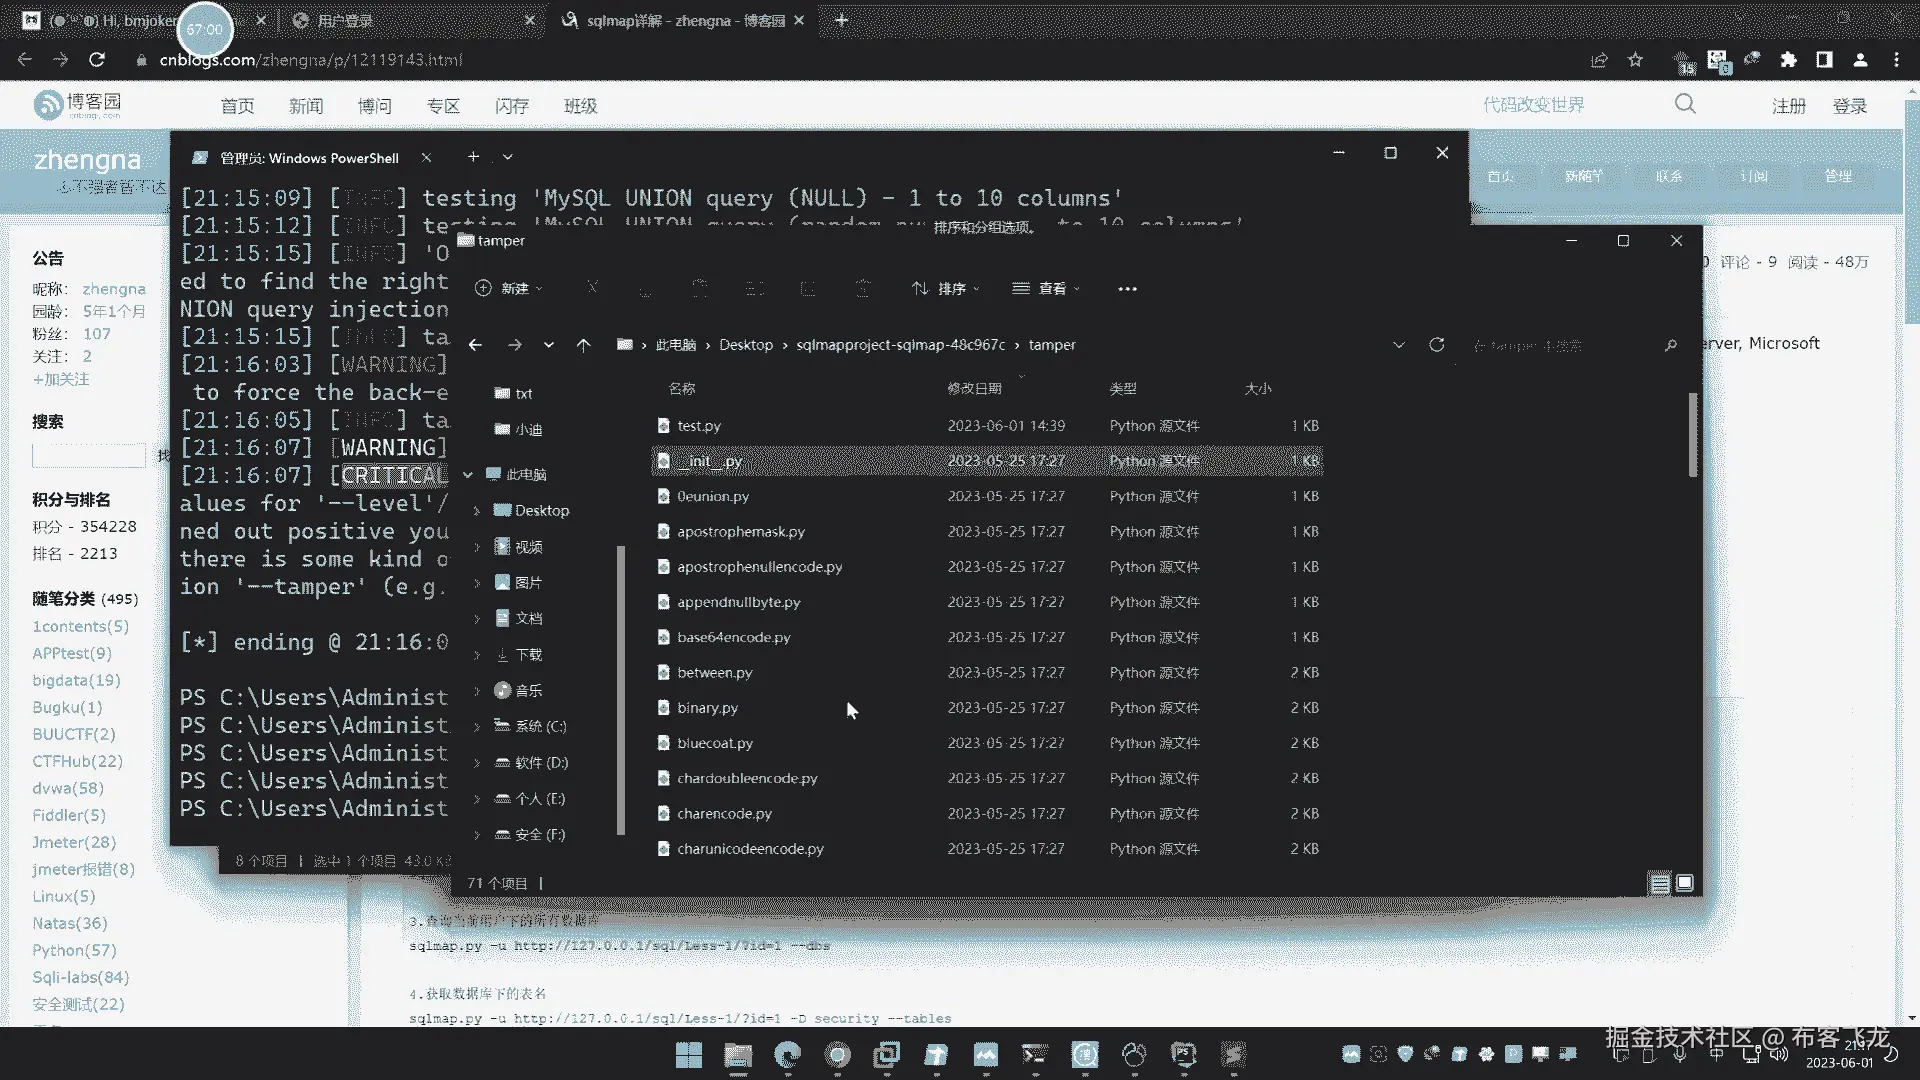Screen dimensions: 1920x1080
Task: Open the three-dots more options menu
Action: click(x=1127, y=289)
